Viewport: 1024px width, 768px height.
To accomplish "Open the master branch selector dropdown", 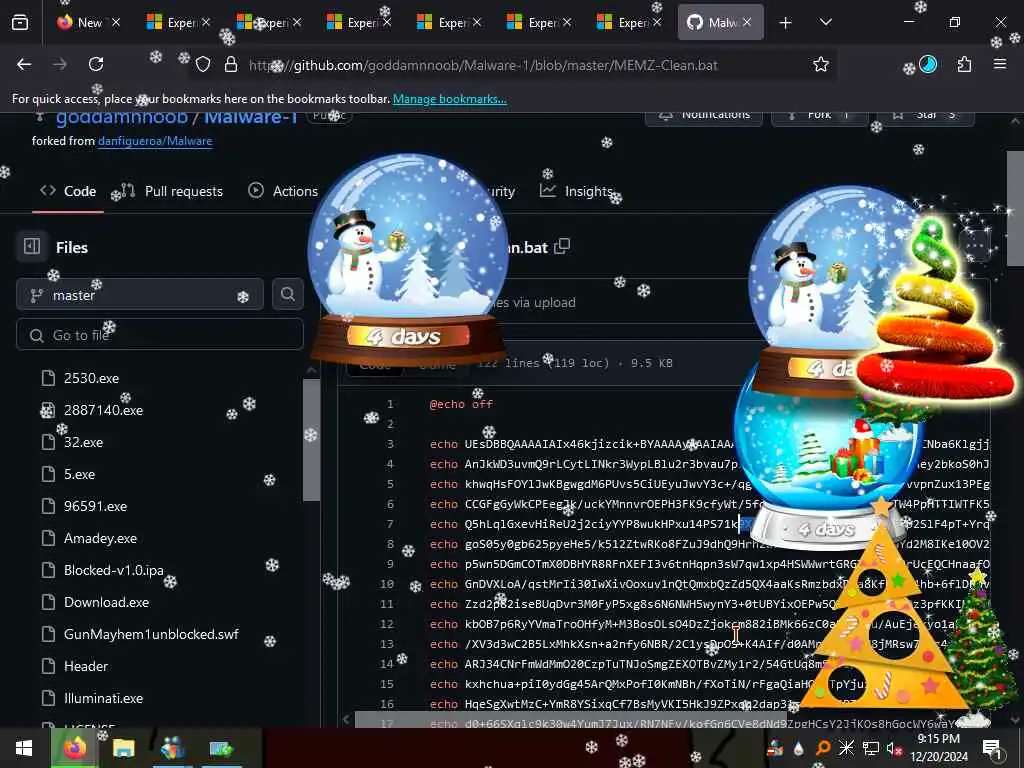I will [140, 295].
